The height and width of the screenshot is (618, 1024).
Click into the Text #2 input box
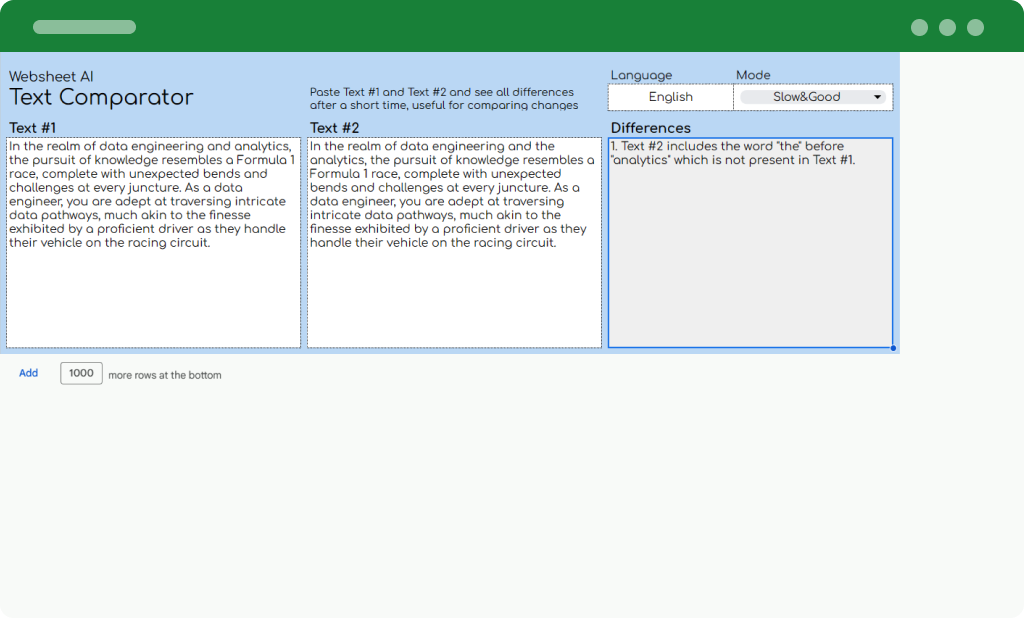[x=455, y=242]
